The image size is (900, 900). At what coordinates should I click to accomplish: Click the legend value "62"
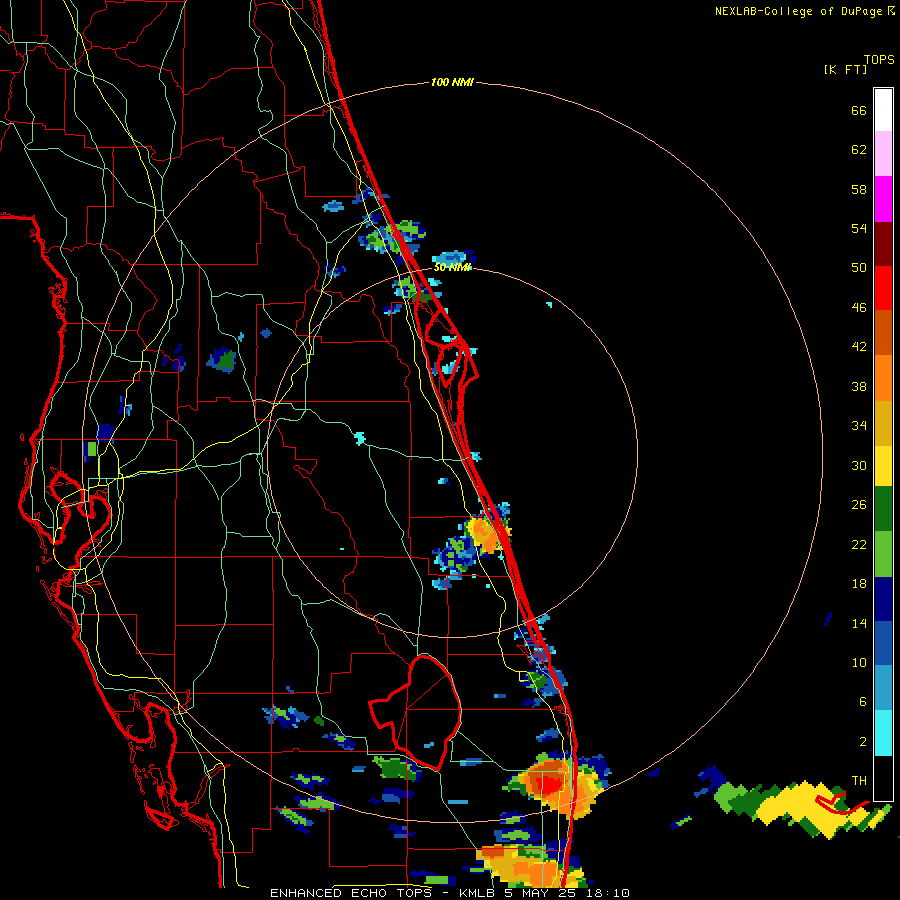[x=859, y=150]
